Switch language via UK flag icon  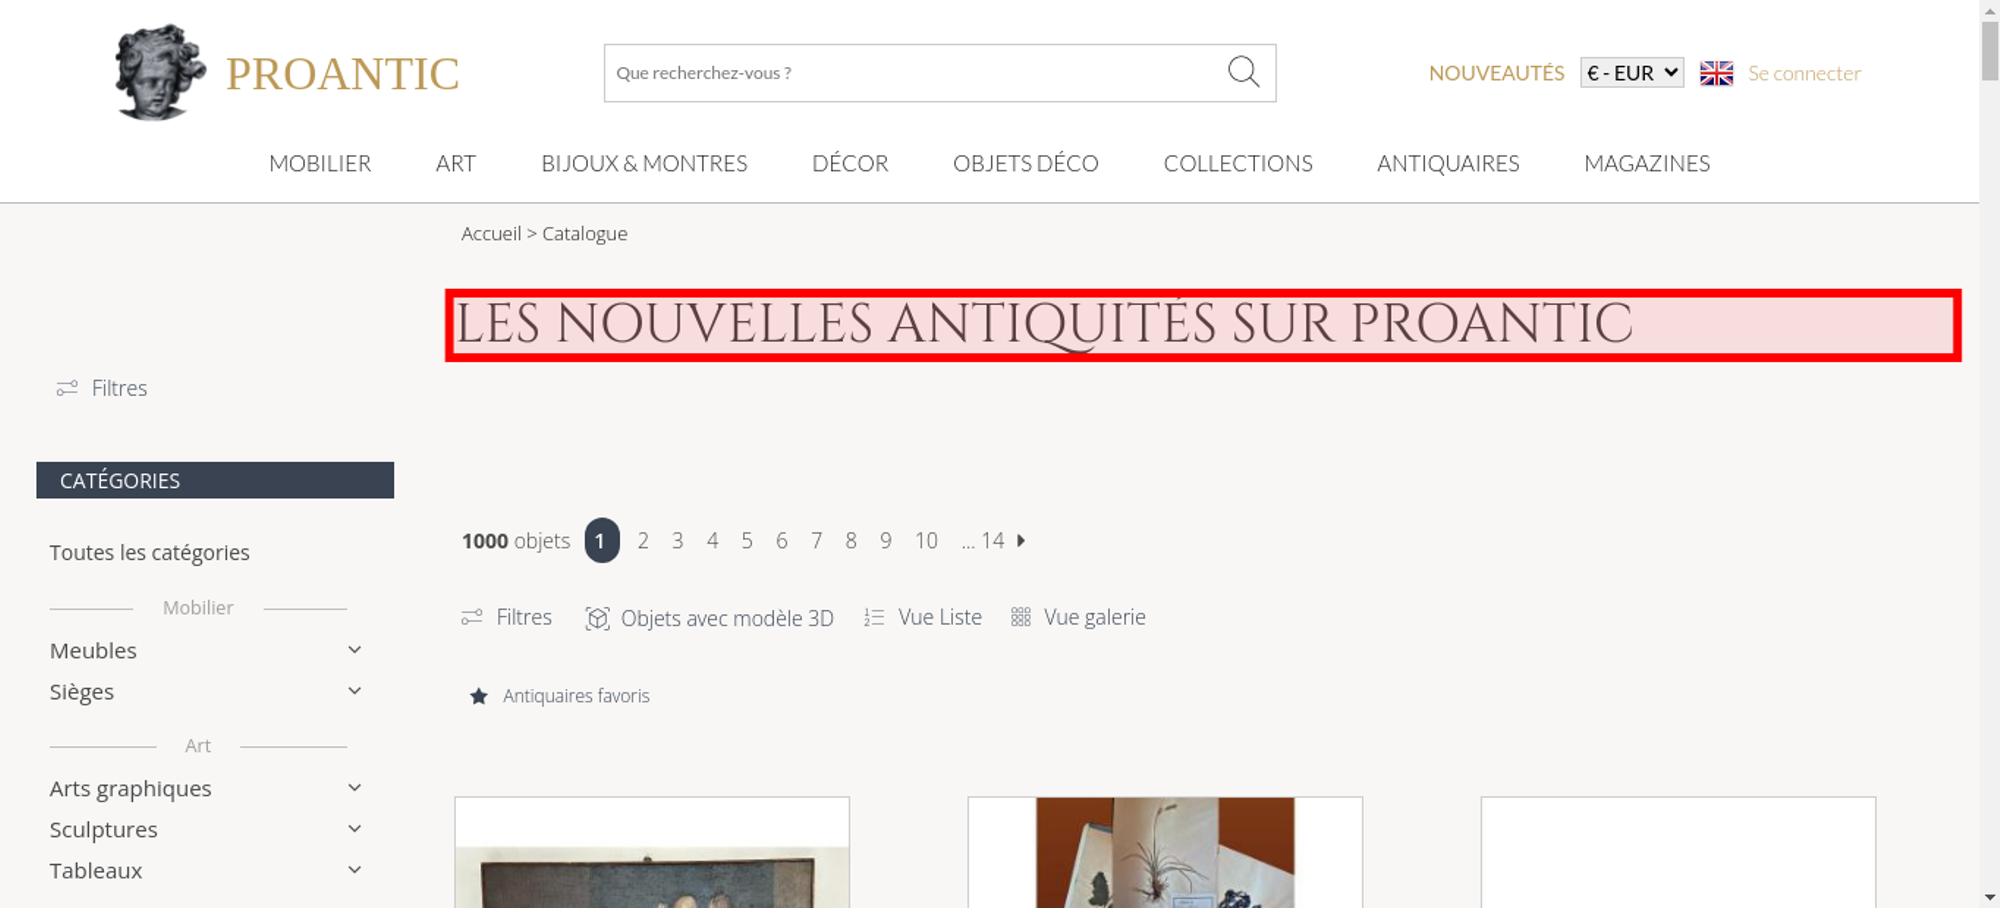pyautogui.click(x=1716, y=73)
